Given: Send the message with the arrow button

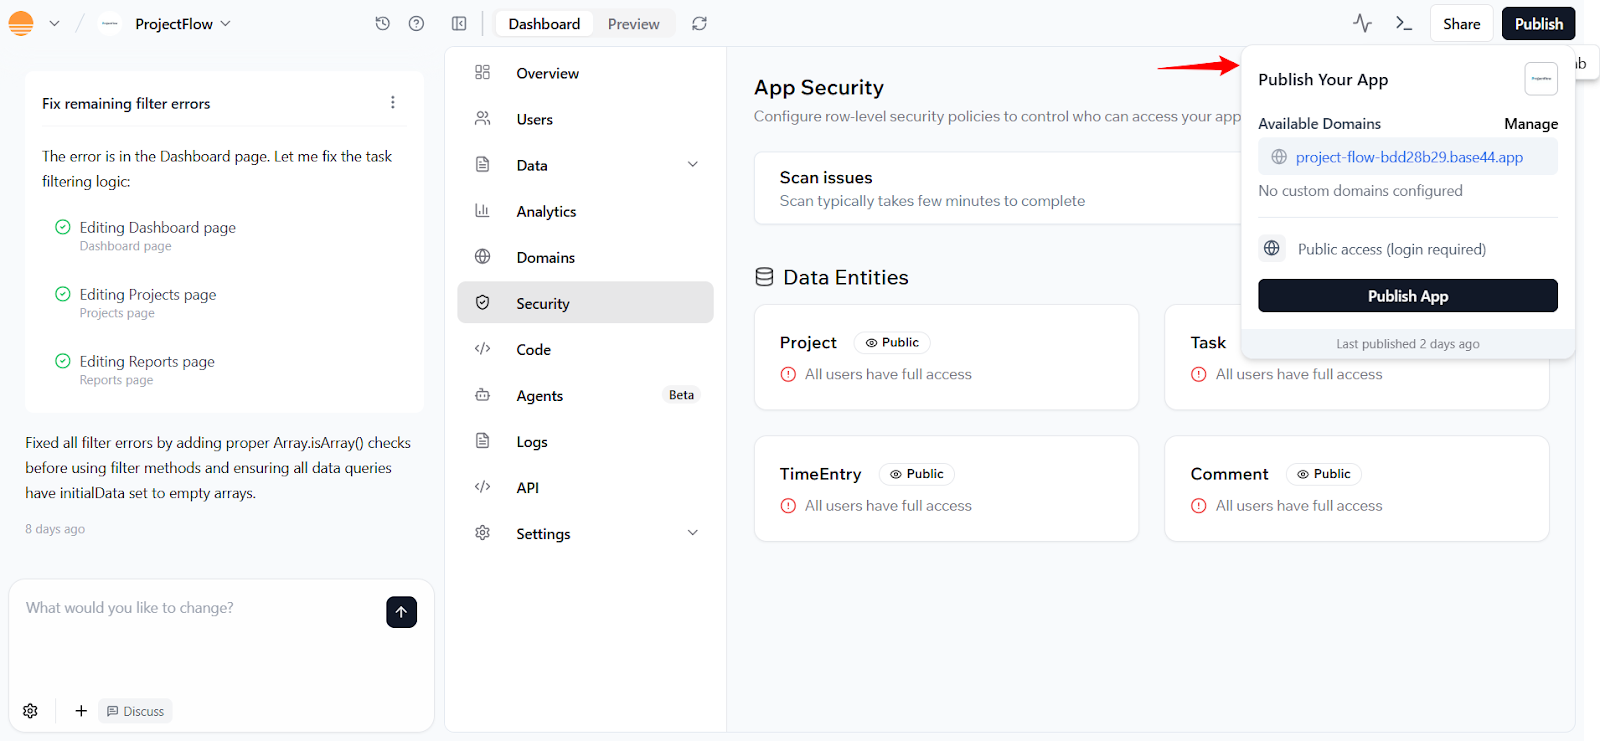Looking at the screenshot, I should point(401,612).
